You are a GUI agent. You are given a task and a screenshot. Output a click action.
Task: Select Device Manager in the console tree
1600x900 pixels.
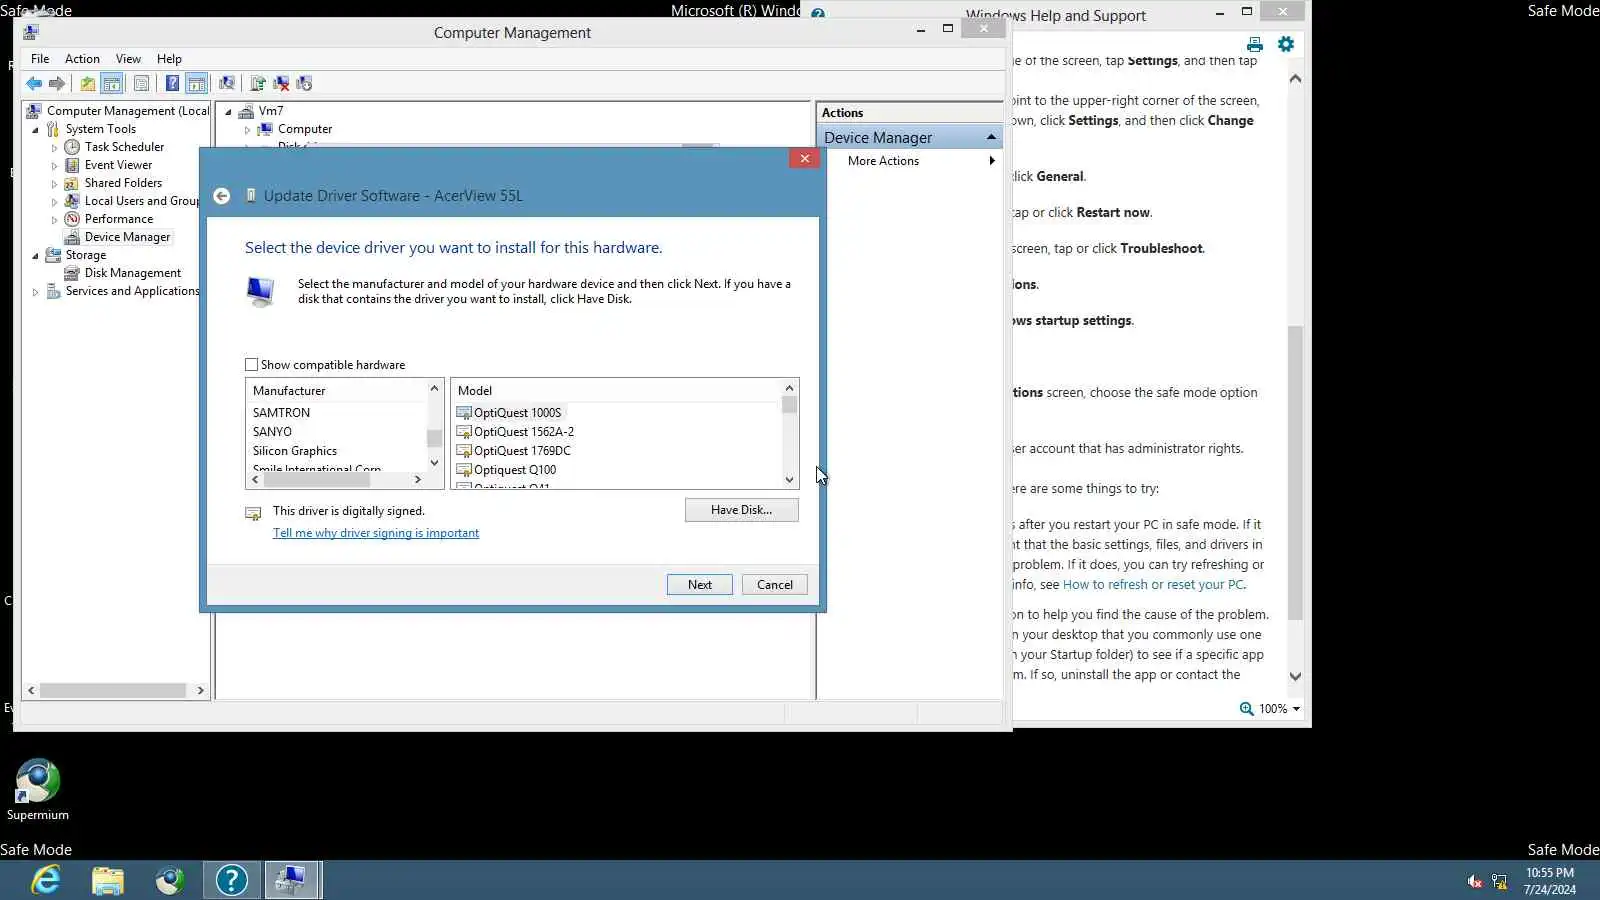[x=127, y=237]
